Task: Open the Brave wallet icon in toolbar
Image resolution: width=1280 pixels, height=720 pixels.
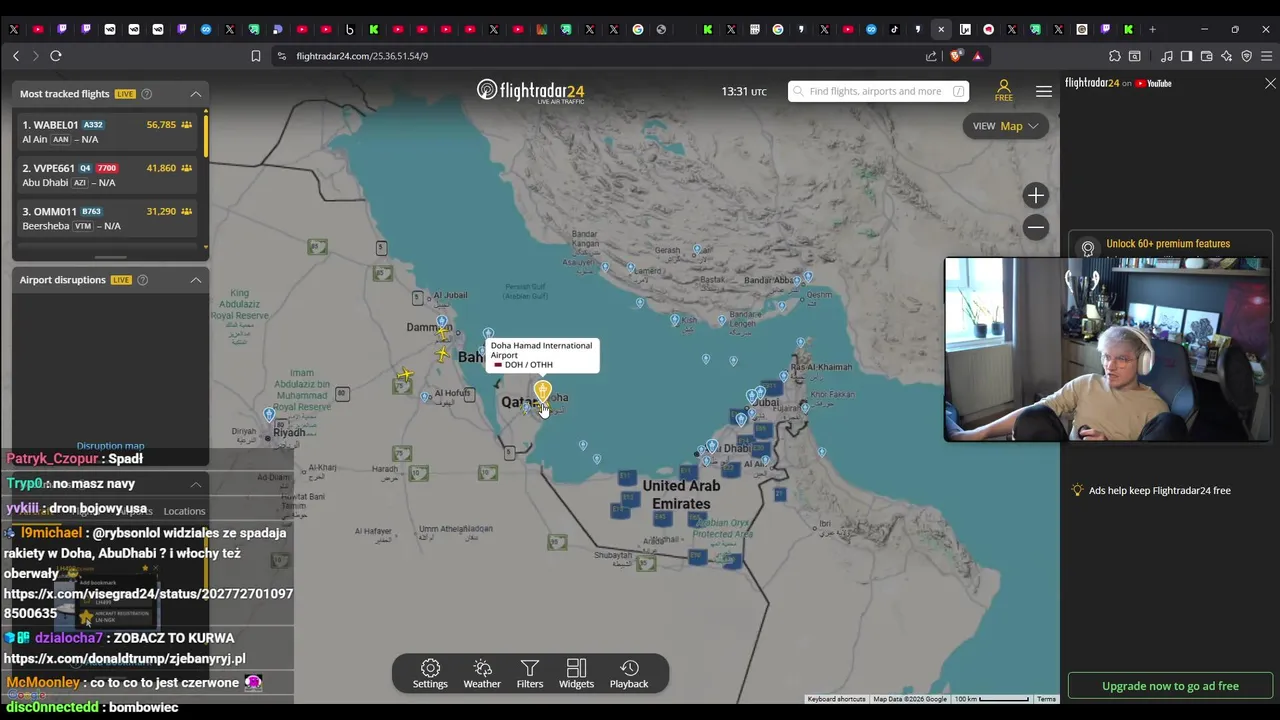Action: [1207, 56]
